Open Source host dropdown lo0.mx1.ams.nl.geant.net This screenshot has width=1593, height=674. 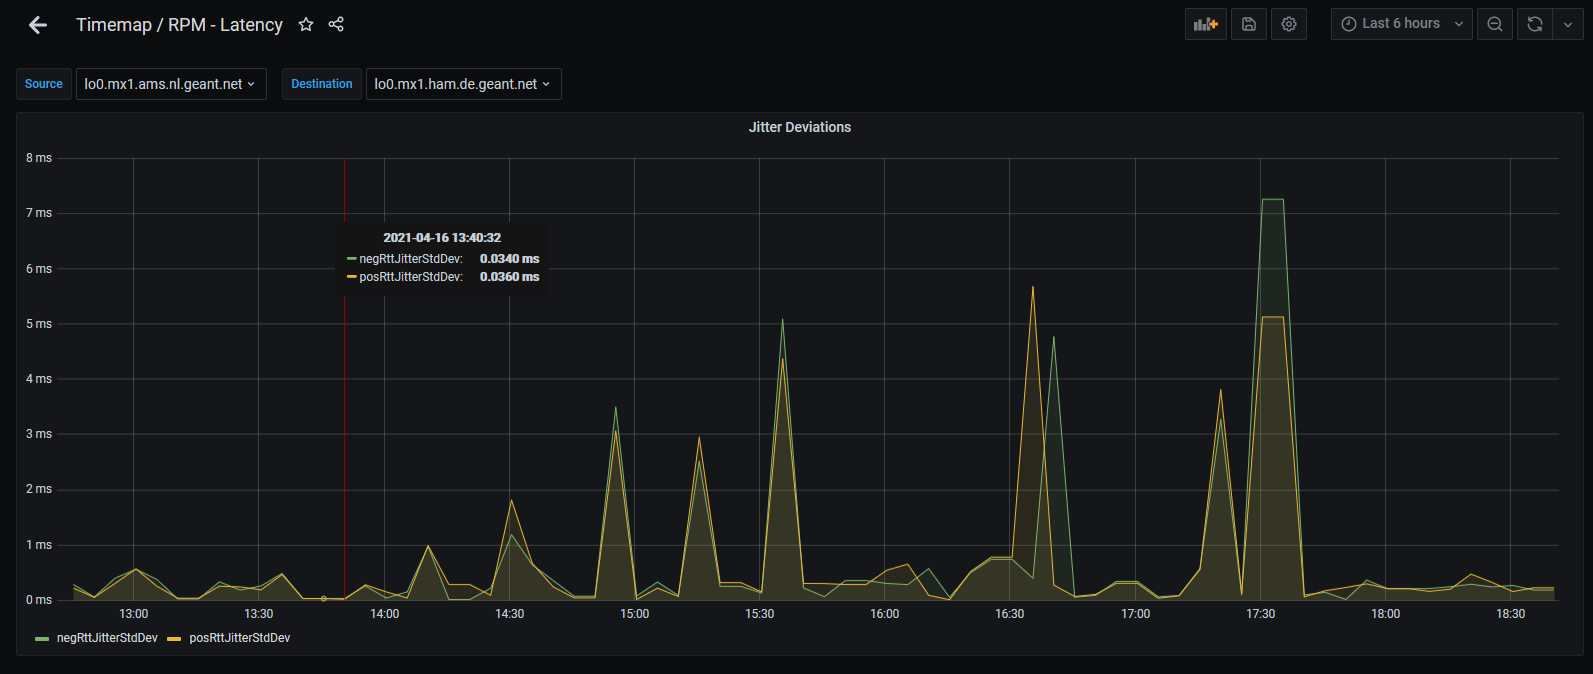point(171,84)
